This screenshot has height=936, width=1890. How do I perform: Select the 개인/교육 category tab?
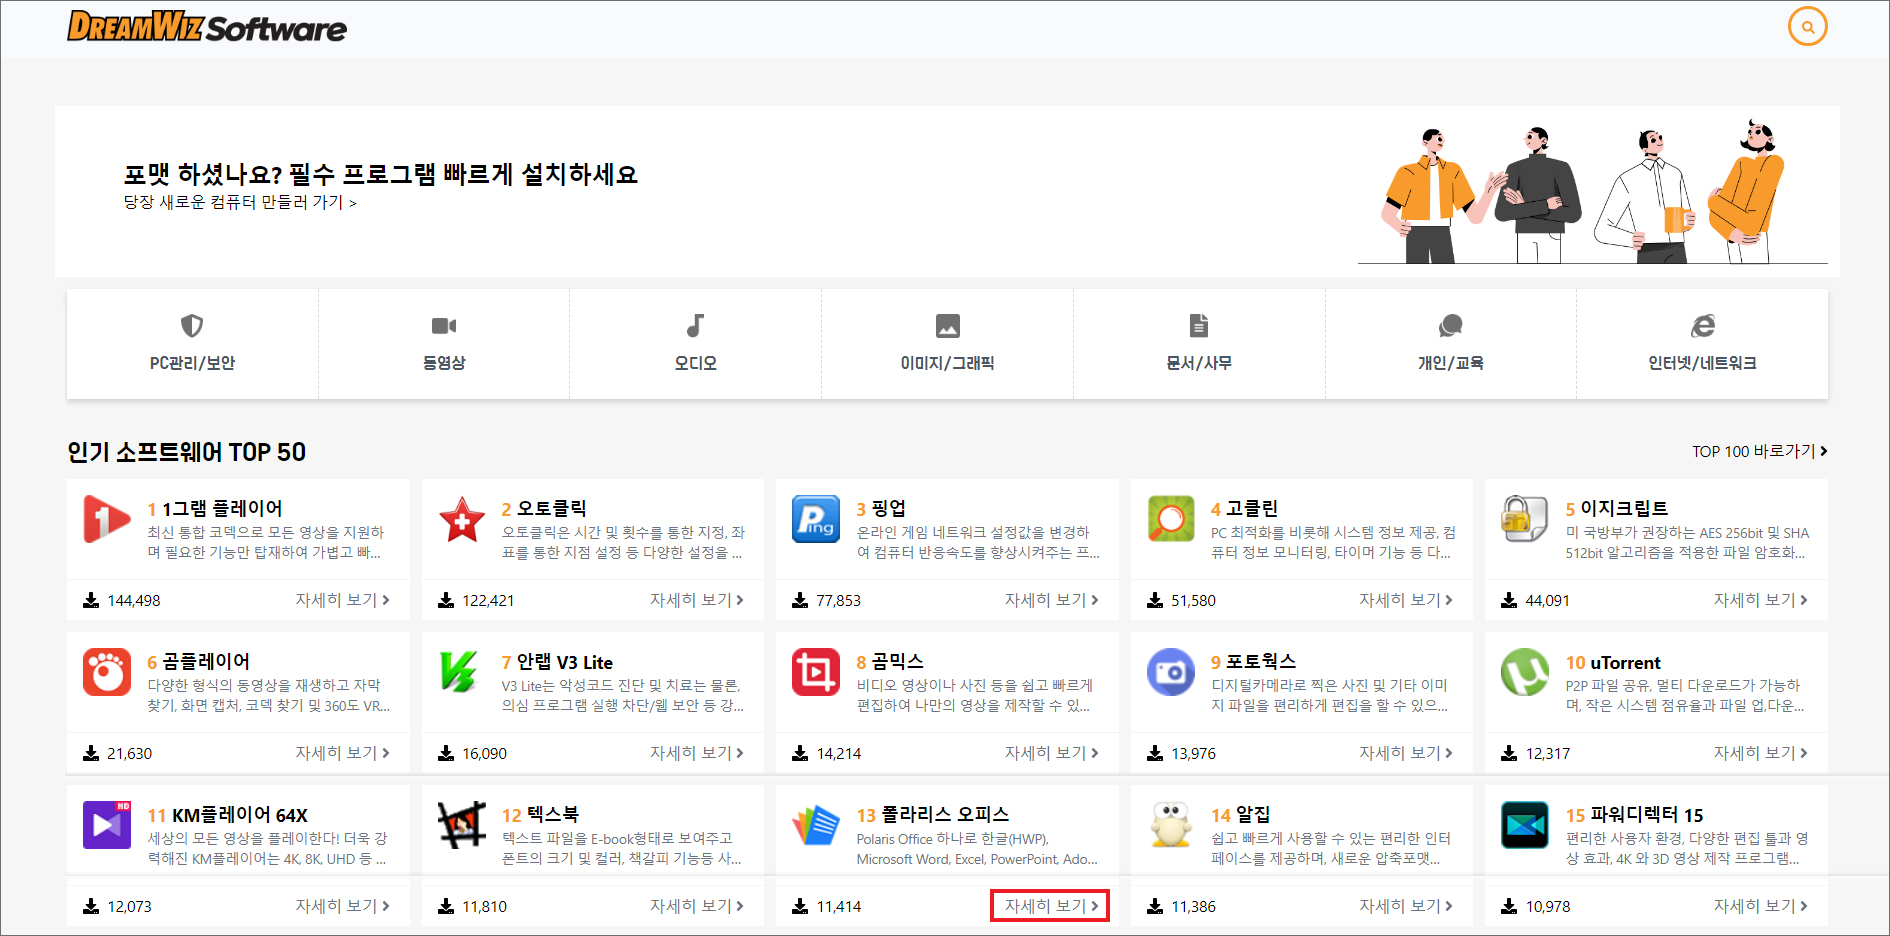(x=1450, y=344)
